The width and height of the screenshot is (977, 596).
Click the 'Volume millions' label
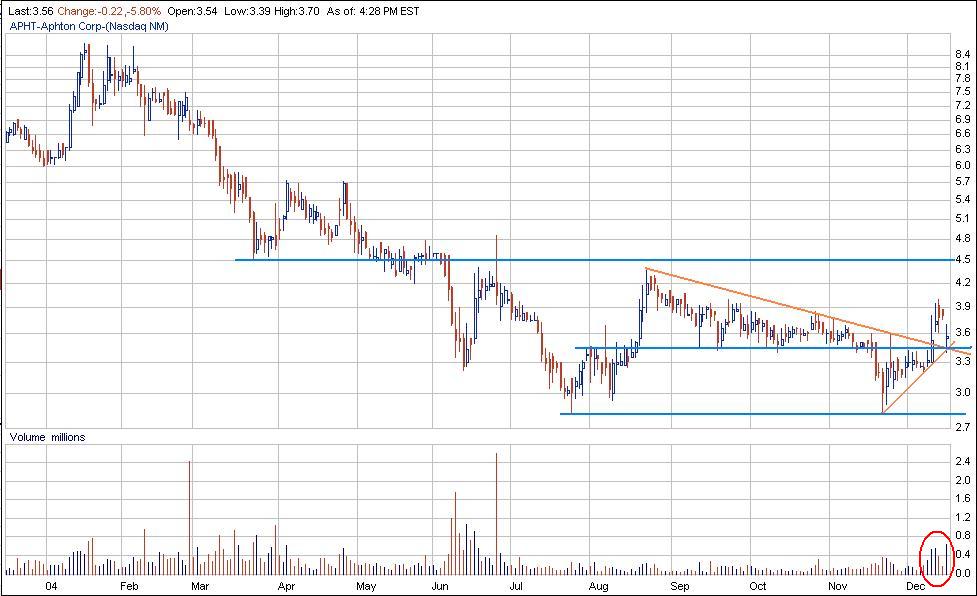(47, 437)
